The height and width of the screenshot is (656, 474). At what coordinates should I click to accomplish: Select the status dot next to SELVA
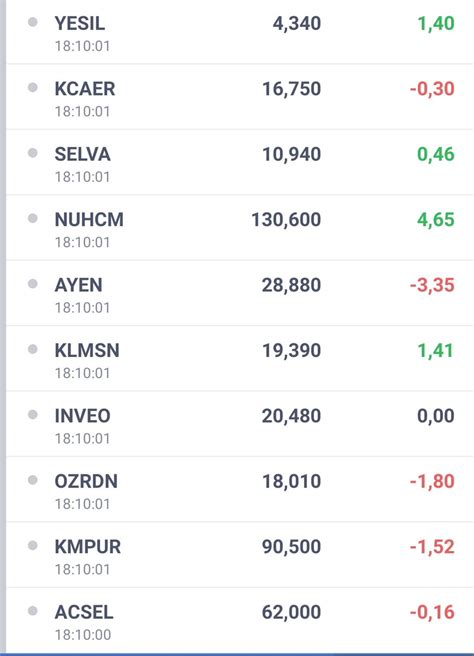33,153
